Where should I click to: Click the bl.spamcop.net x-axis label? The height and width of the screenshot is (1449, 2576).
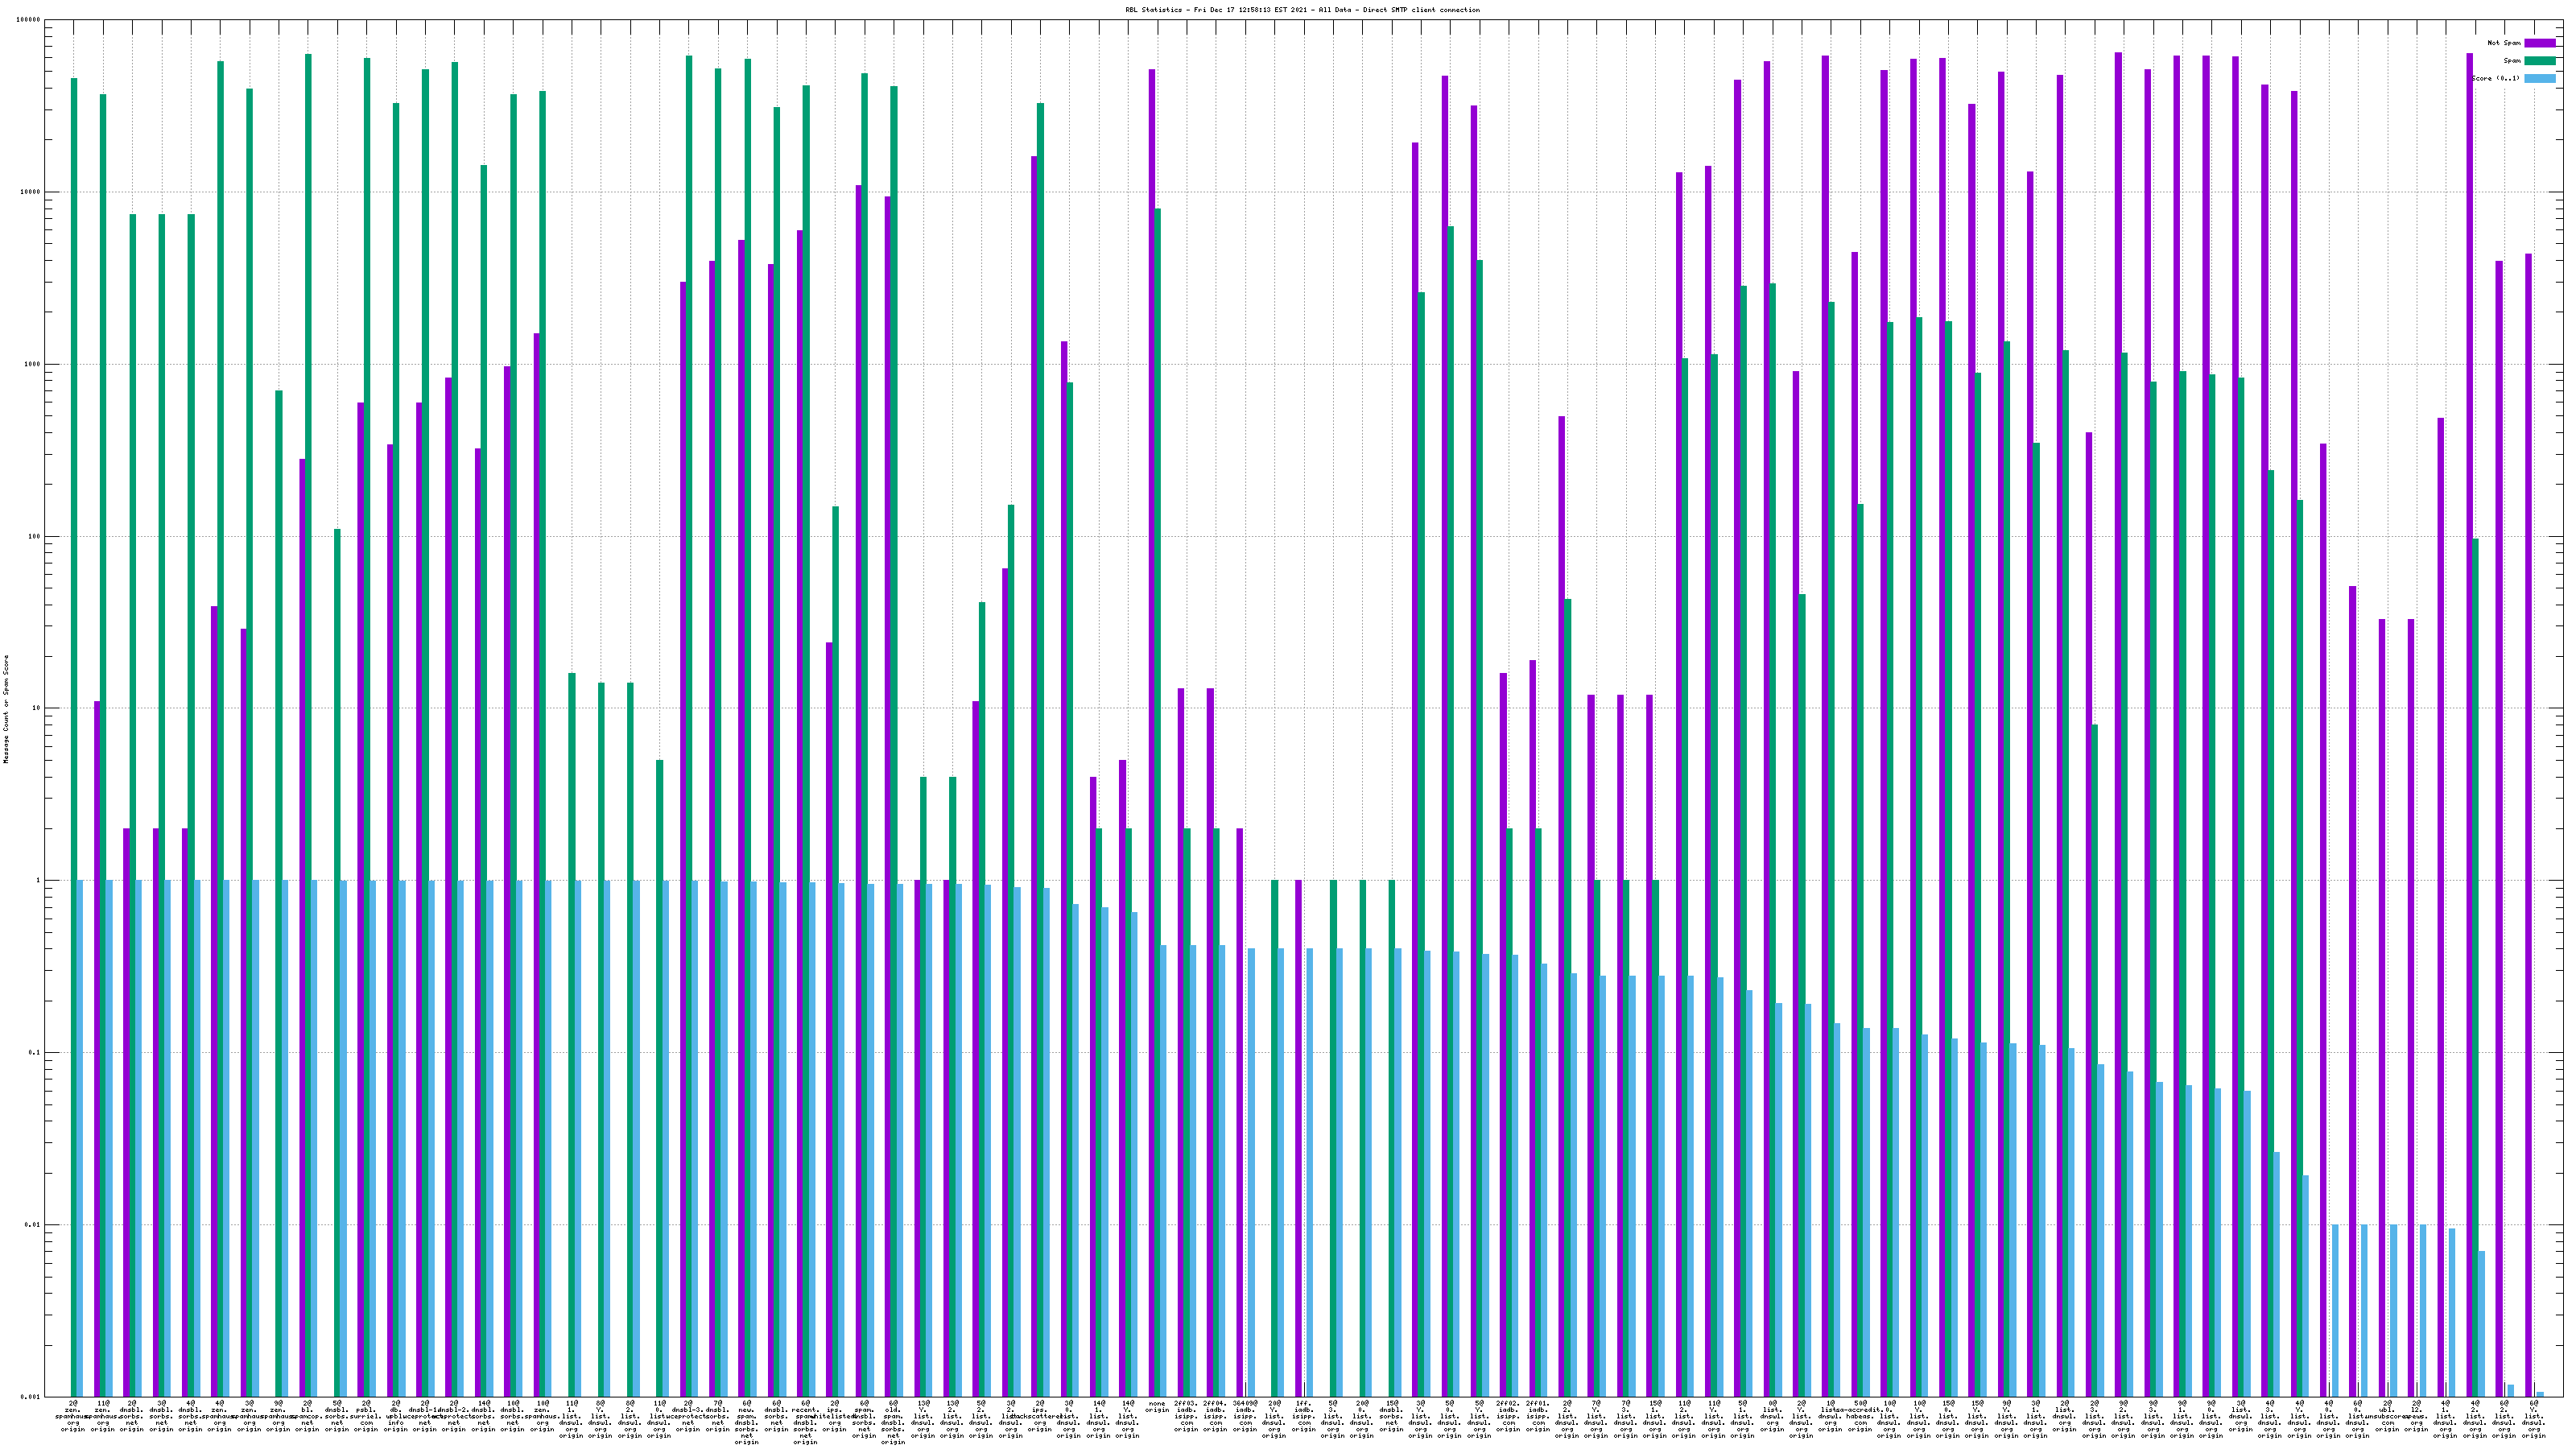pos(307,1416)
